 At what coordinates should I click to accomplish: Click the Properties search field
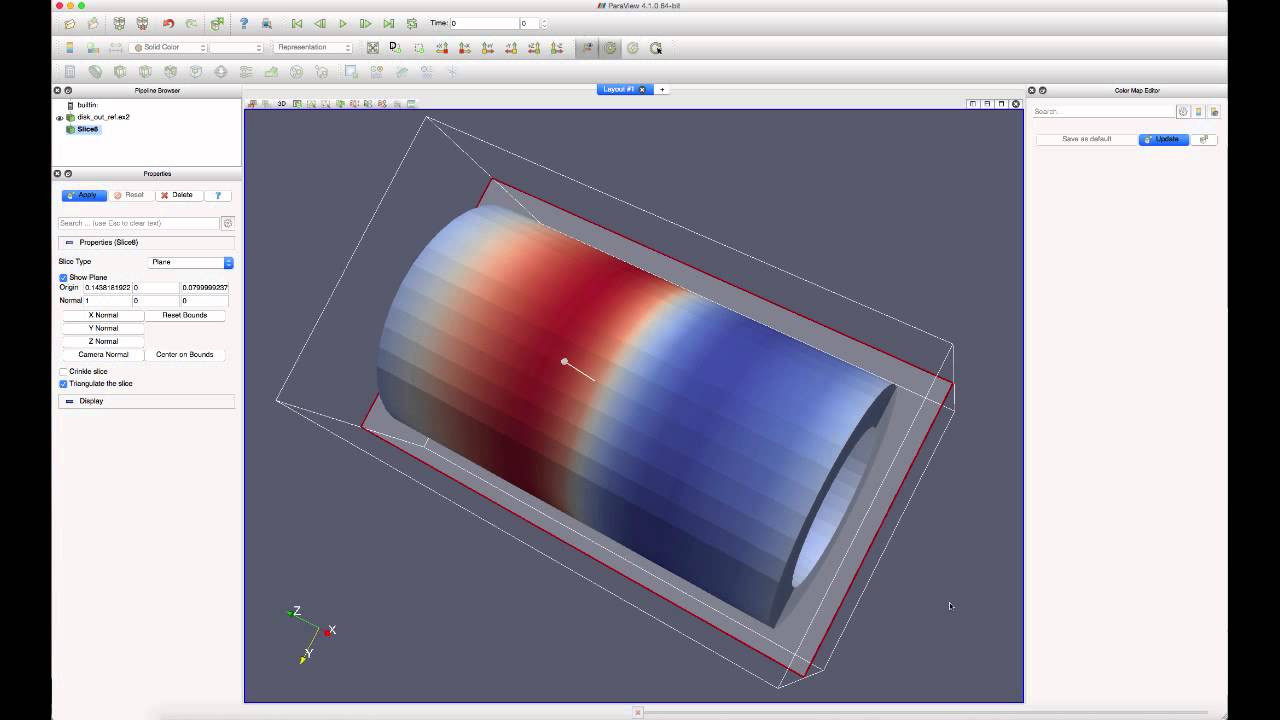138,223
